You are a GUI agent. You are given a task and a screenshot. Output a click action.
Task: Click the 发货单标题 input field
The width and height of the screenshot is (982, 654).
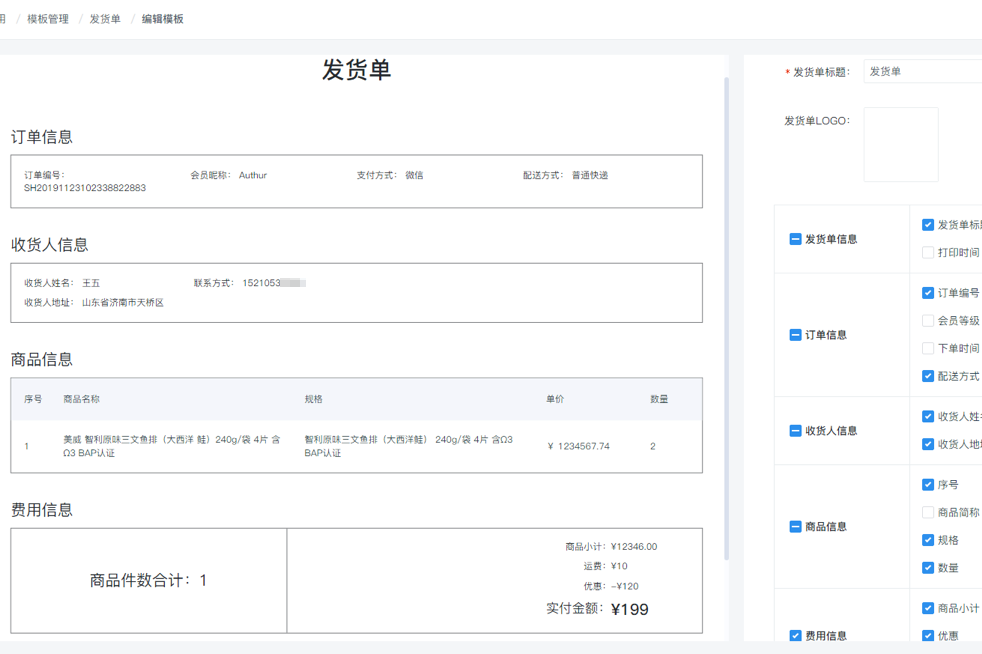(923, 72)
